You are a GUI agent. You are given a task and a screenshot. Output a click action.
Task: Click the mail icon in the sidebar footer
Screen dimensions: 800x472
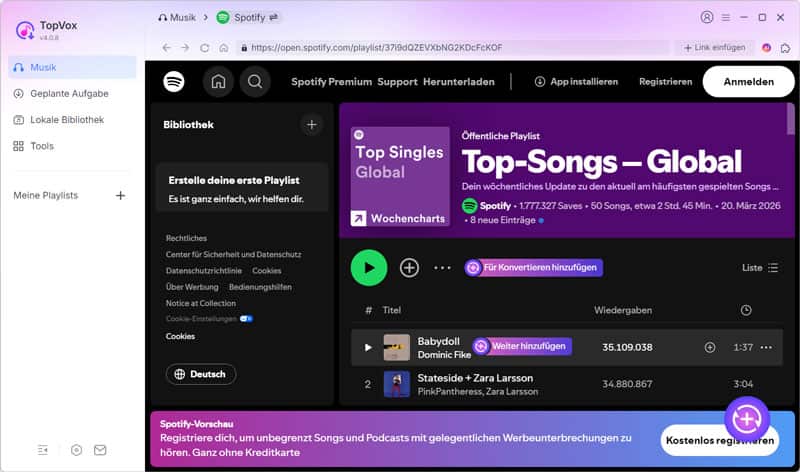tap(100, 450)
